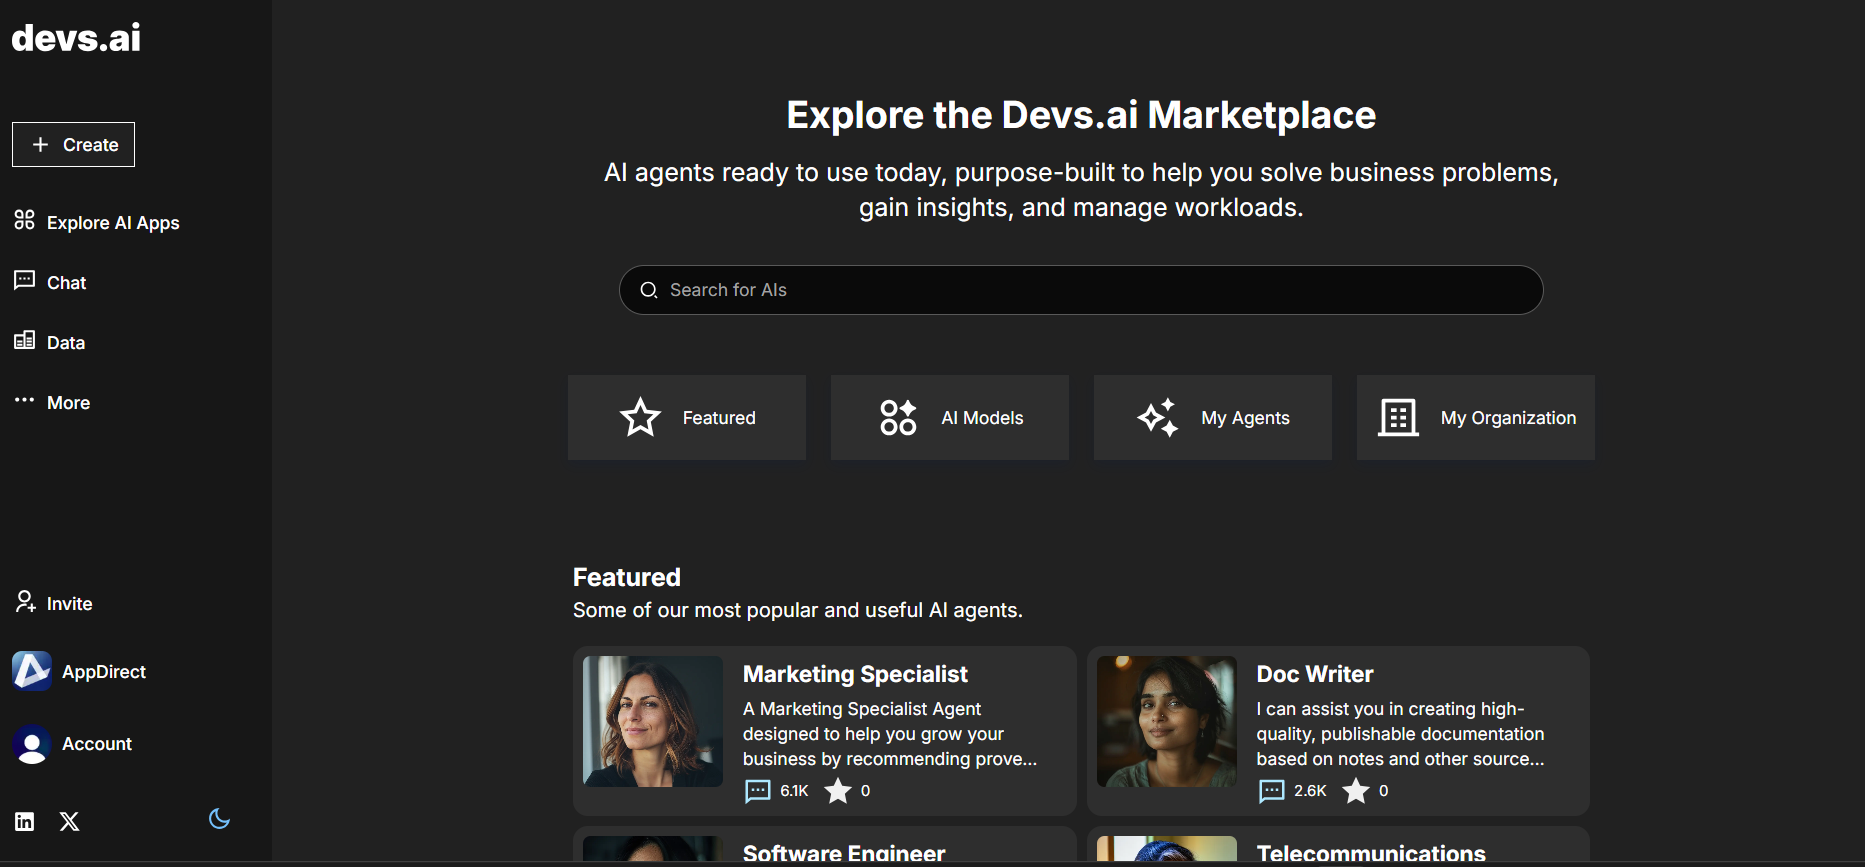Open the LinkedIn icon link

pyautogui.click(x=25, y=822)
